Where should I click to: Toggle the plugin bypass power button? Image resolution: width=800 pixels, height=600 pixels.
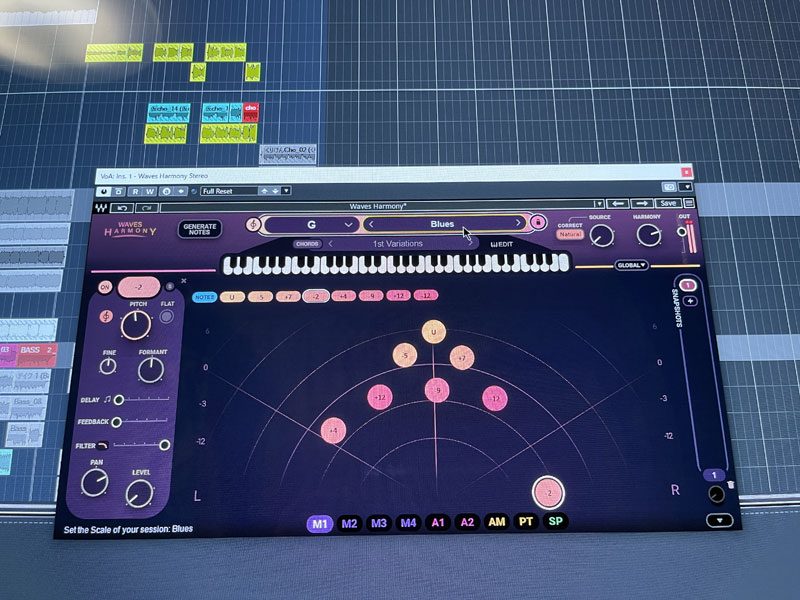pos(104,191)
